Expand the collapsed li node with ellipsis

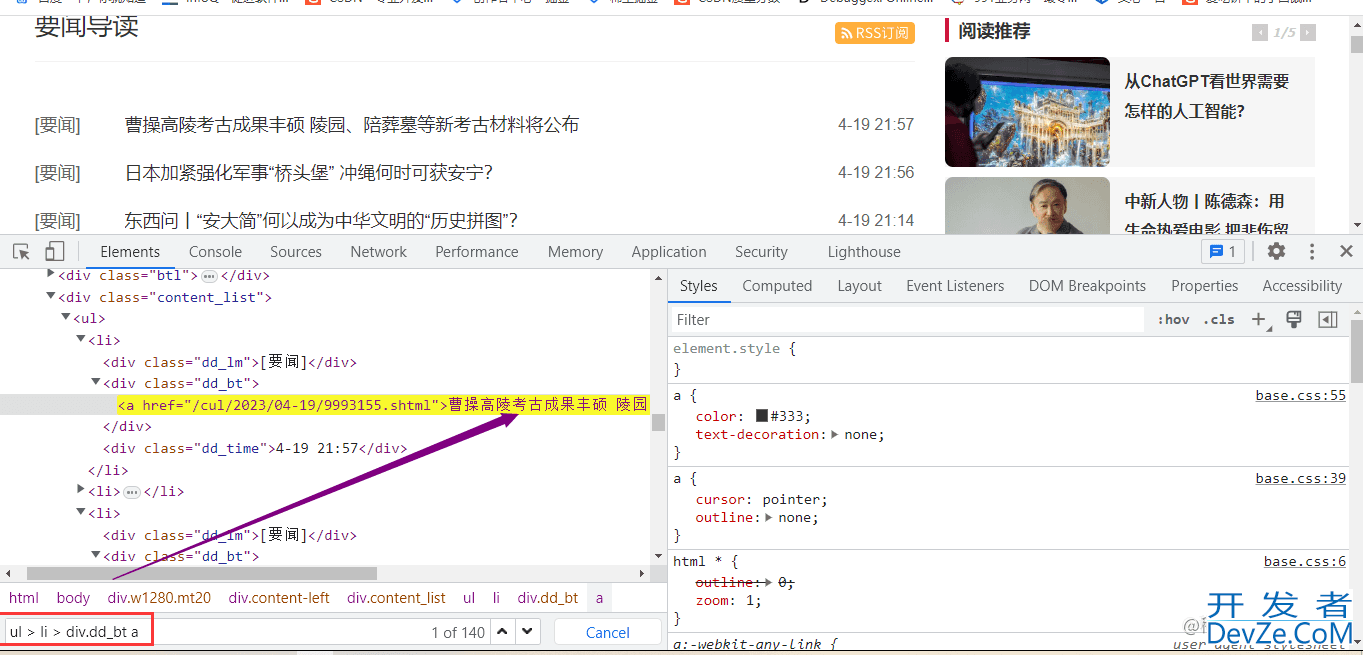(x=81, y=491)
